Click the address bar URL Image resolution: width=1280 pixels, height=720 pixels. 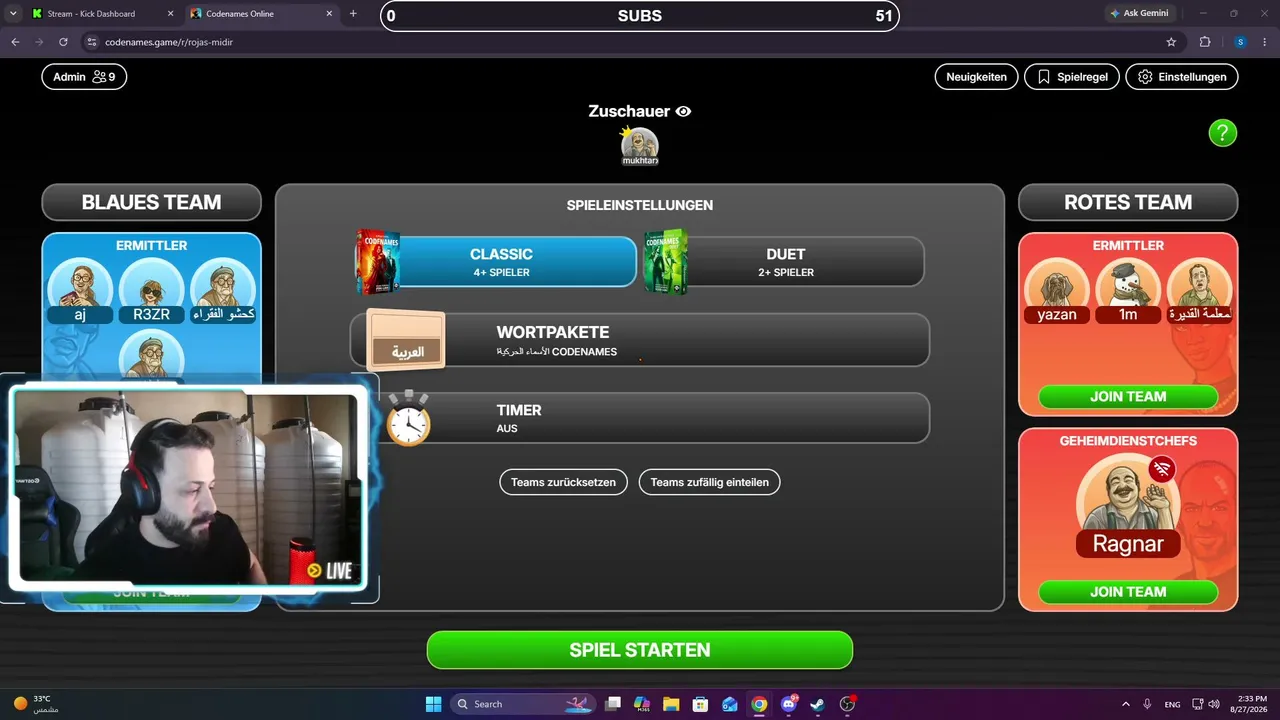(169, 43)
